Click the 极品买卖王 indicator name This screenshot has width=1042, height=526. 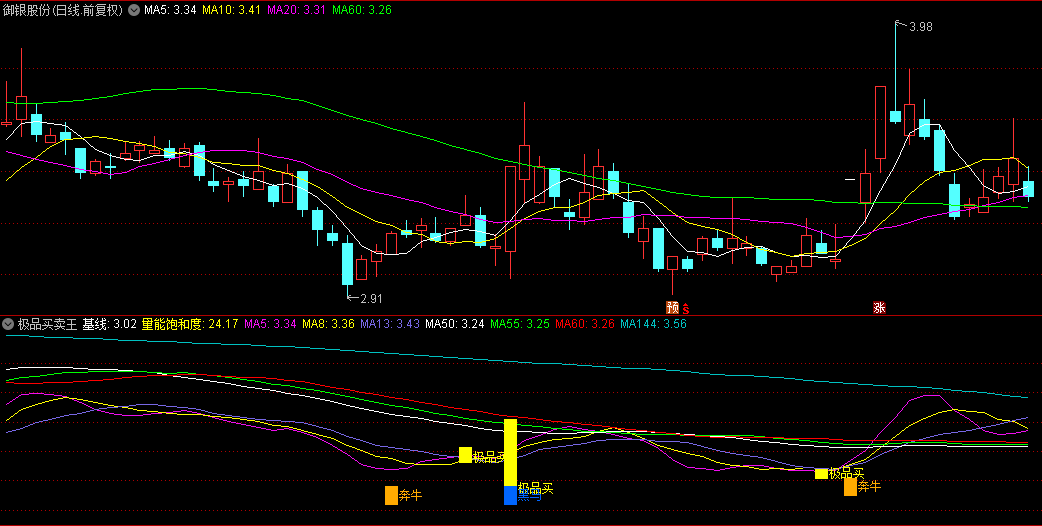tap(47, 324)
